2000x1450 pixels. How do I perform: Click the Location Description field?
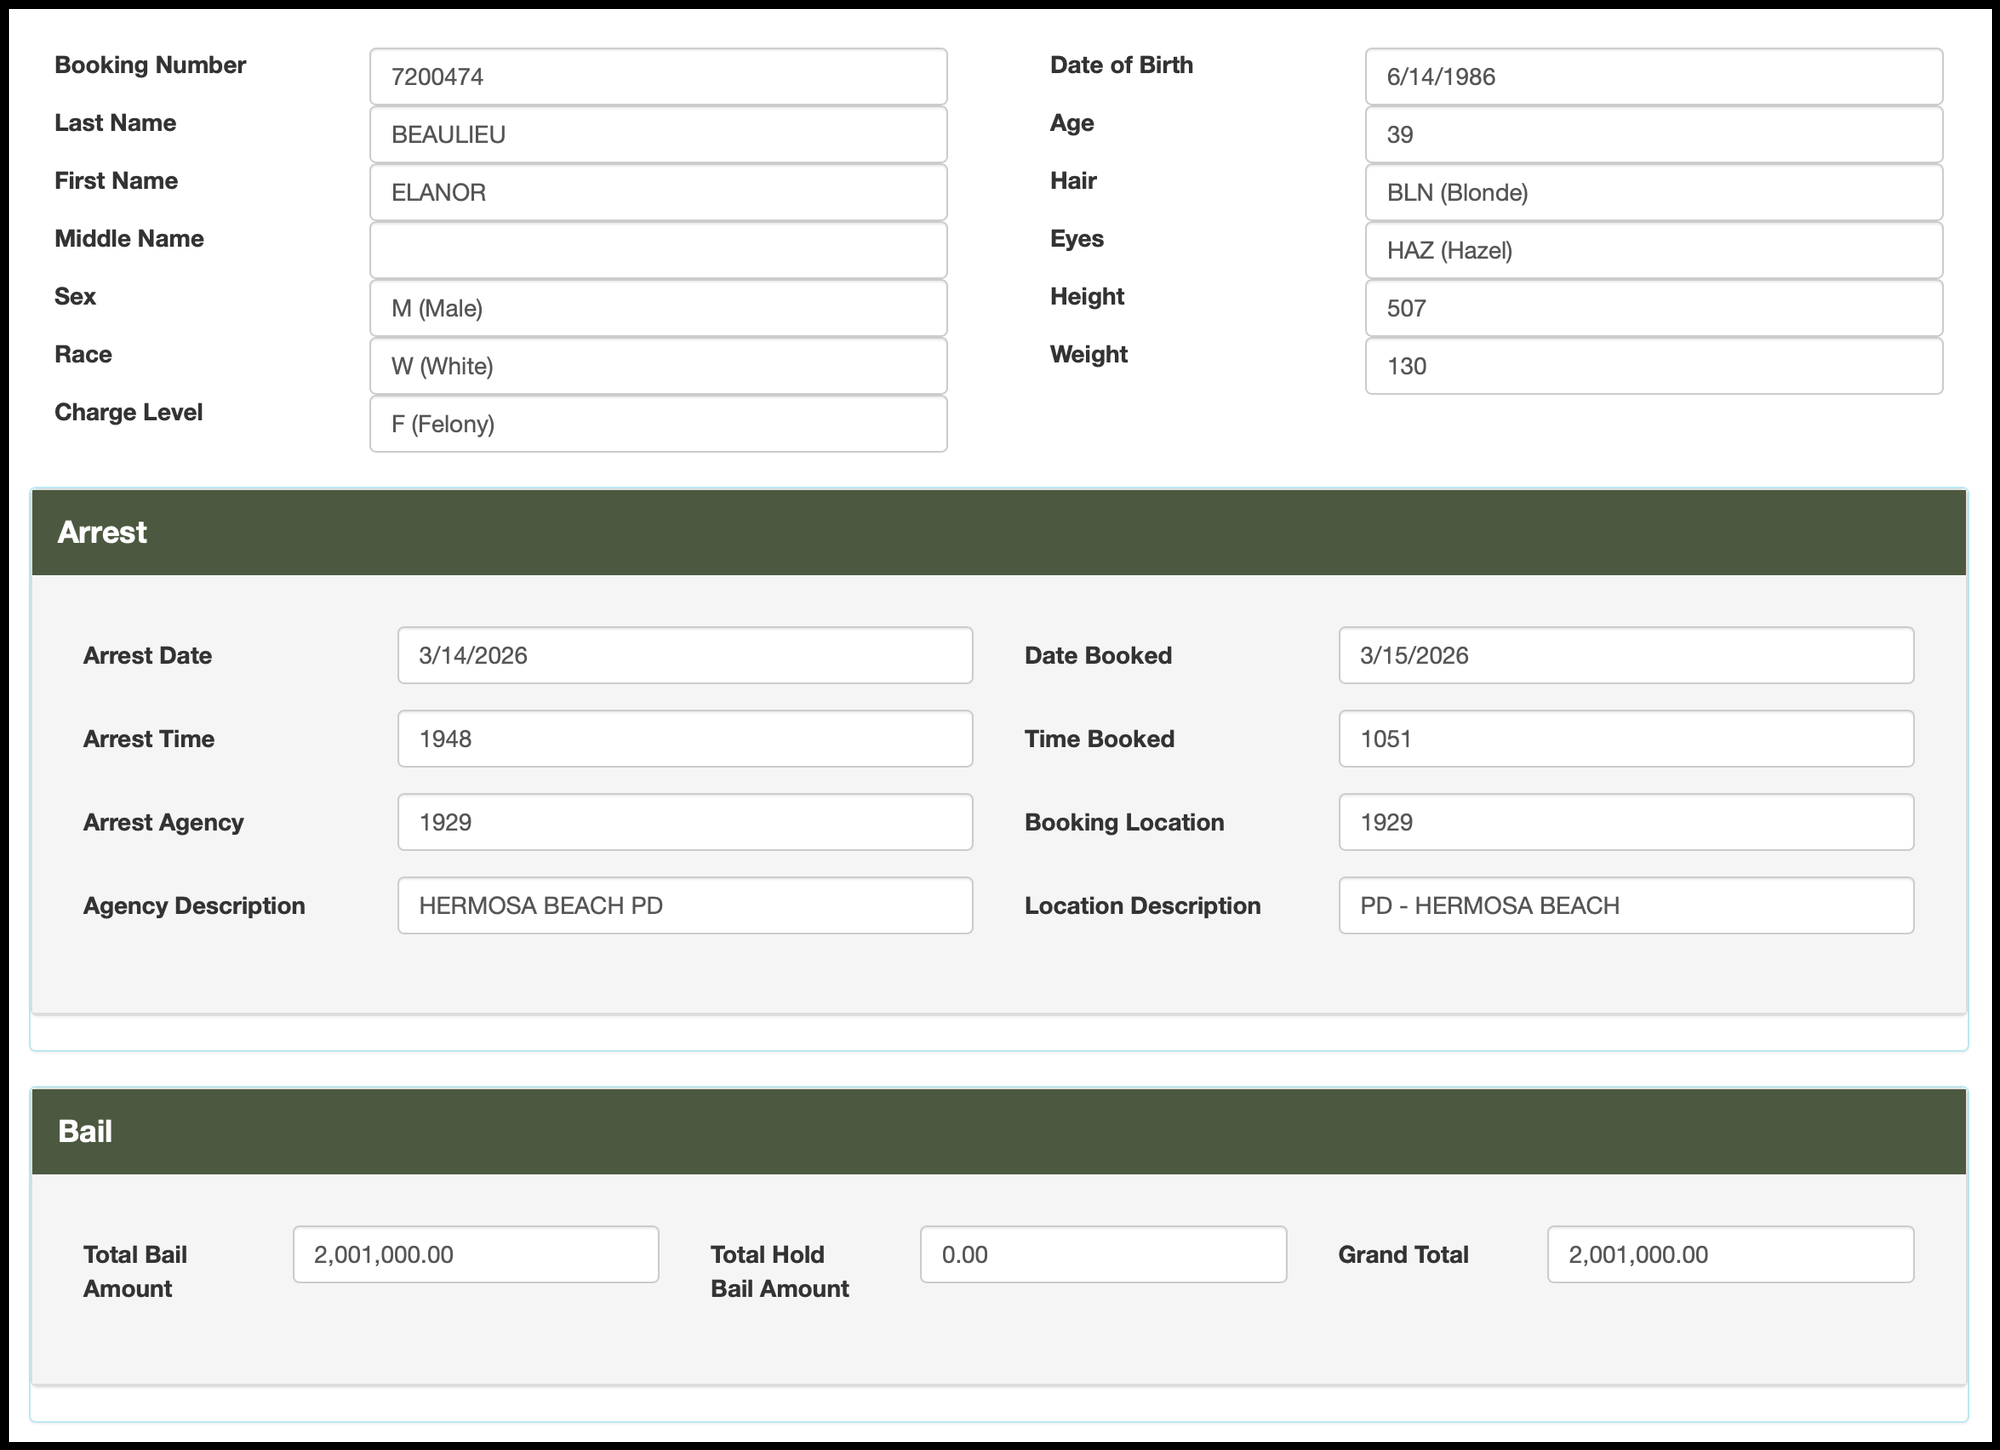pos(1625,906)
